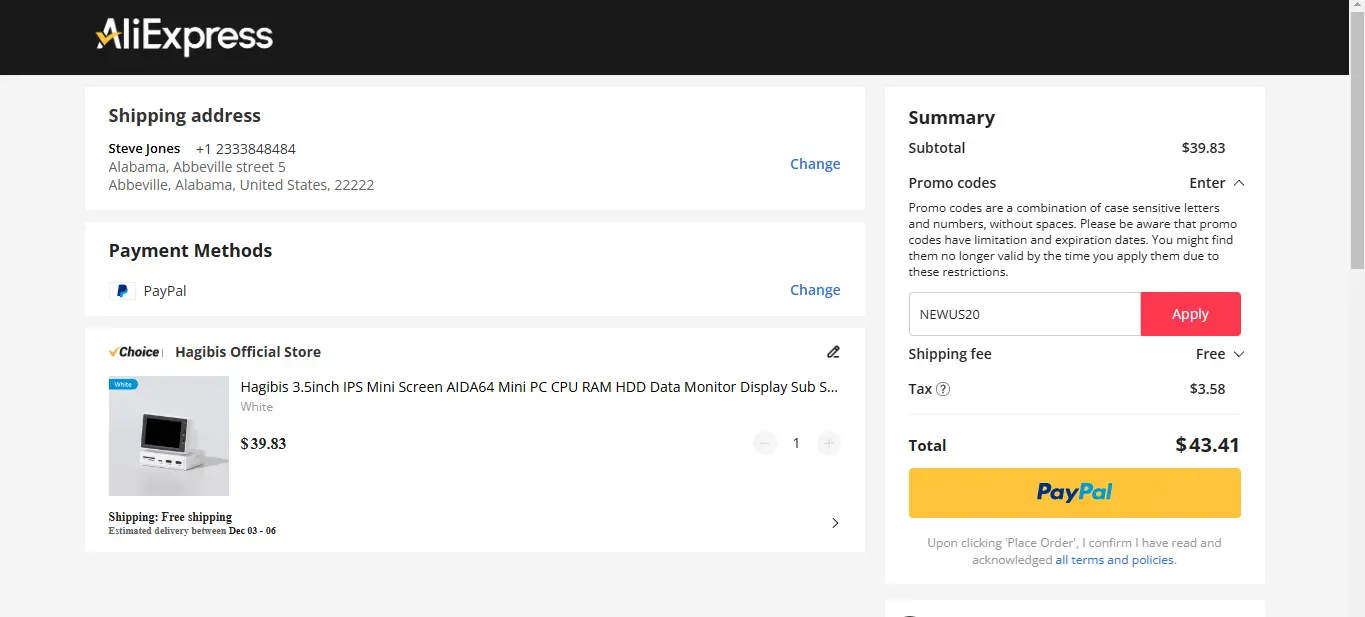
Task: Select the recipient name Steve Jones
Action: point(144,149)
